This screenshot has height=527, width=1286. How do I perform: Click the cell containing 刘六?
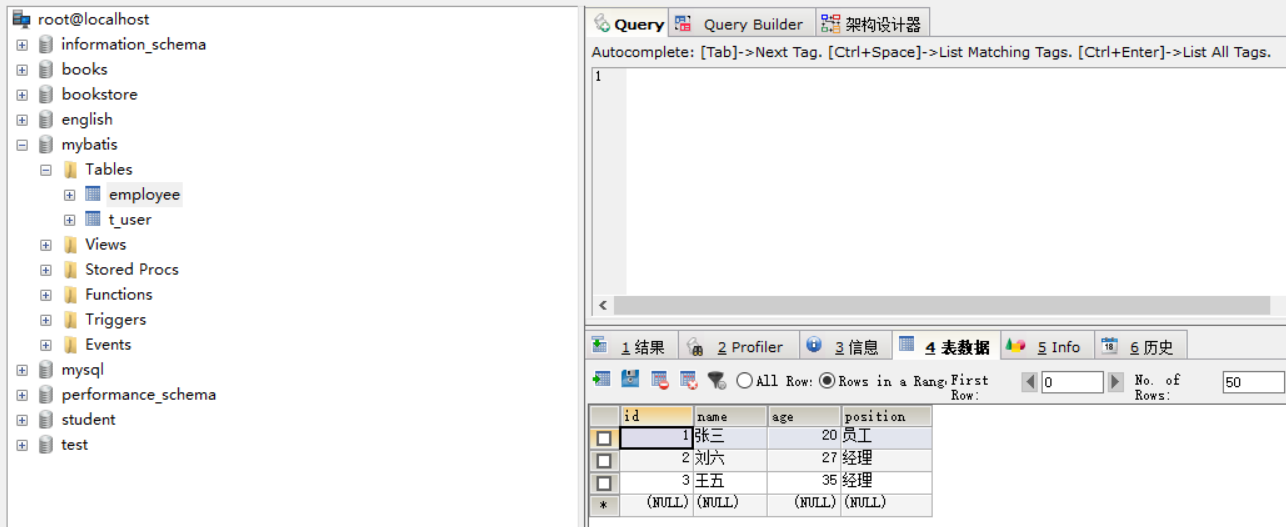(730, 460)
